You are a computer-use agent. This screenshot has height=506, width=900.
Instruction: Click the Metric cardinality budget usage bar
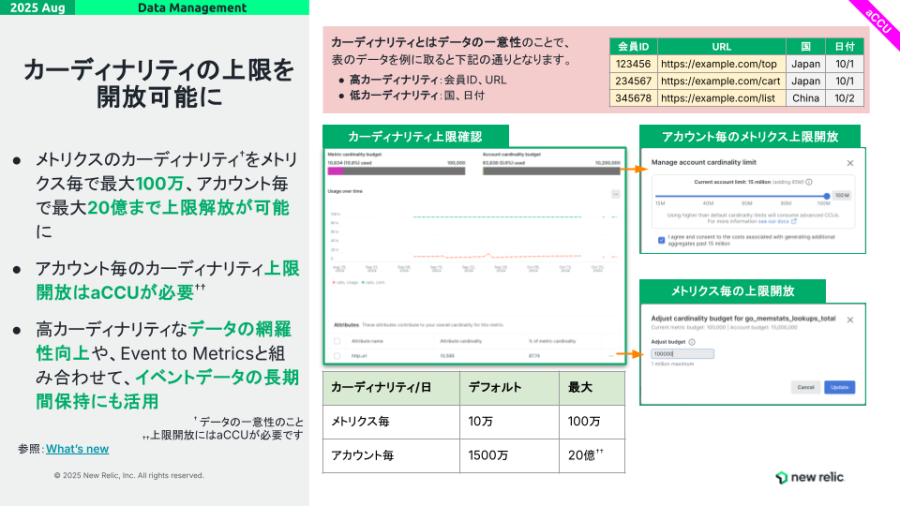(x=397, y=171)
